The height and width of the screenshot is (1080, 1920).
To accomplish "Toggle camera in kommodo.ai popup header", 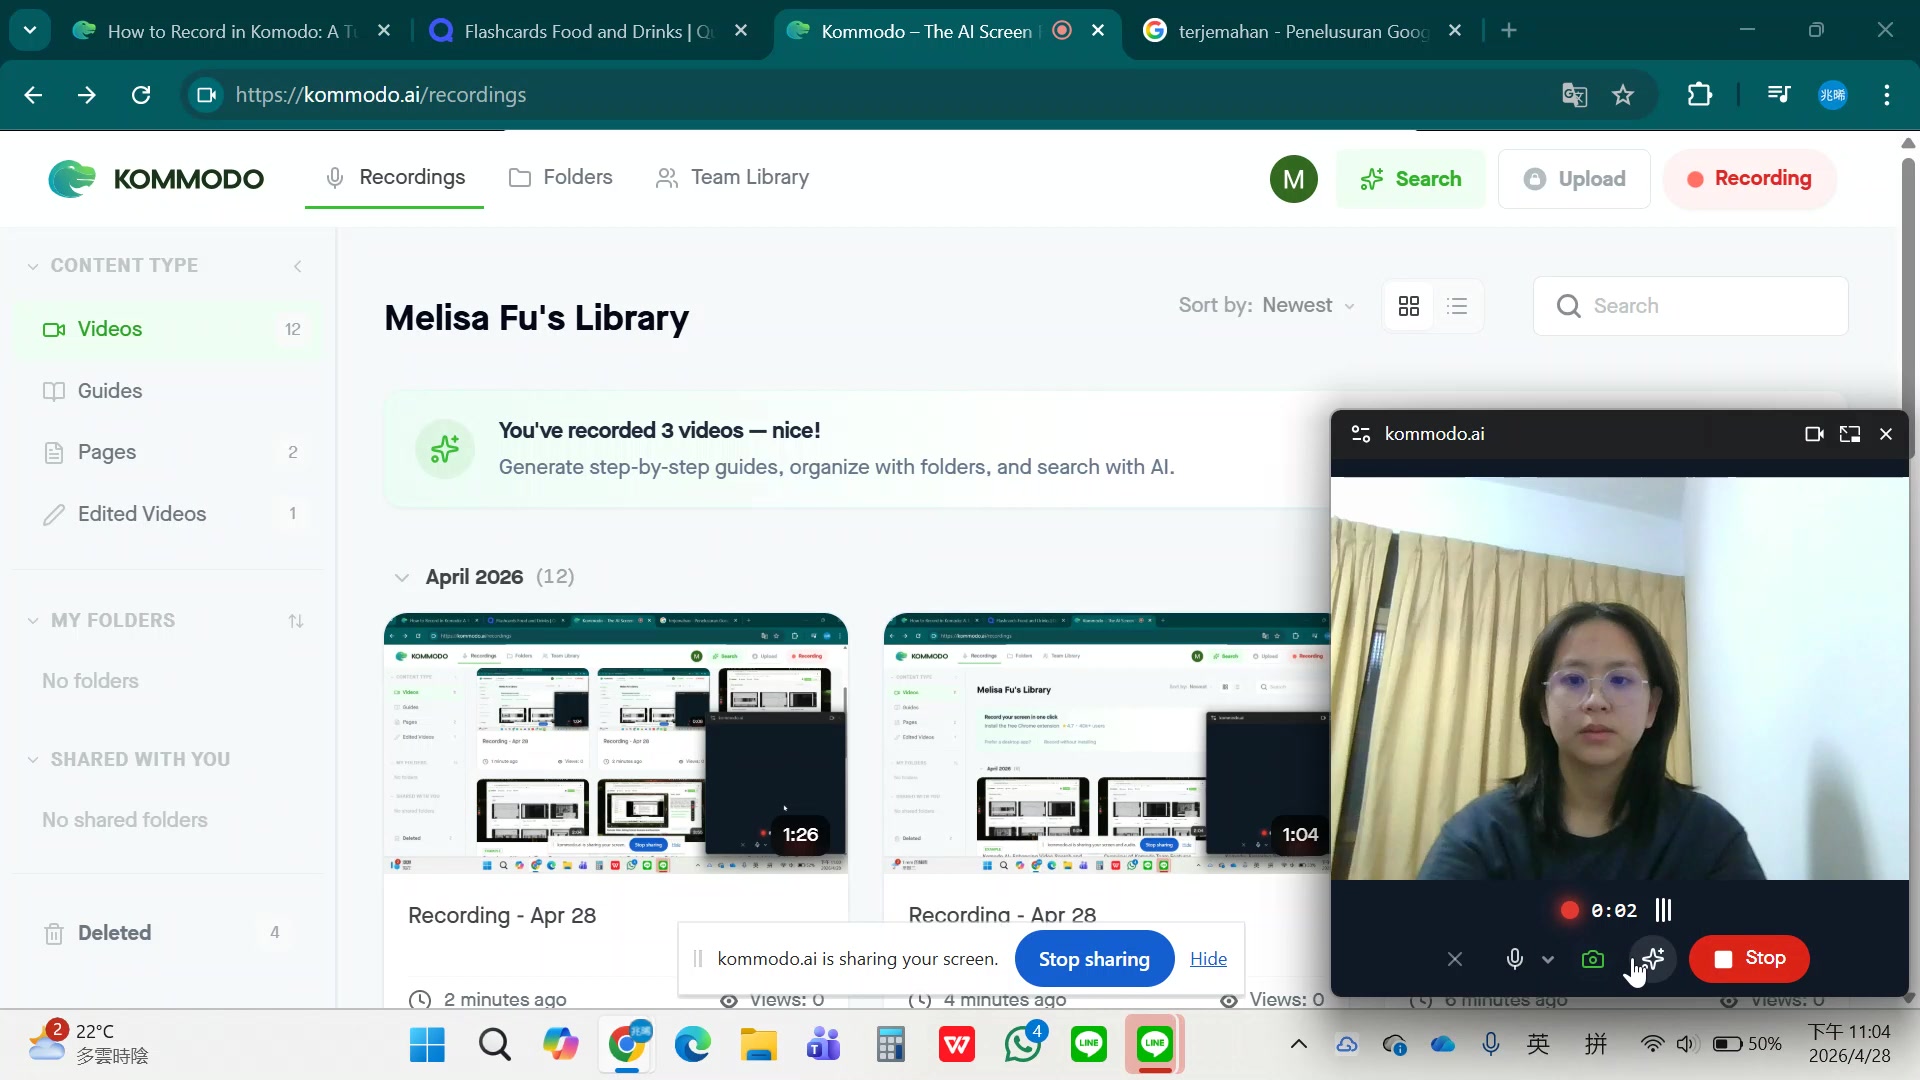I will (1814, 434).
